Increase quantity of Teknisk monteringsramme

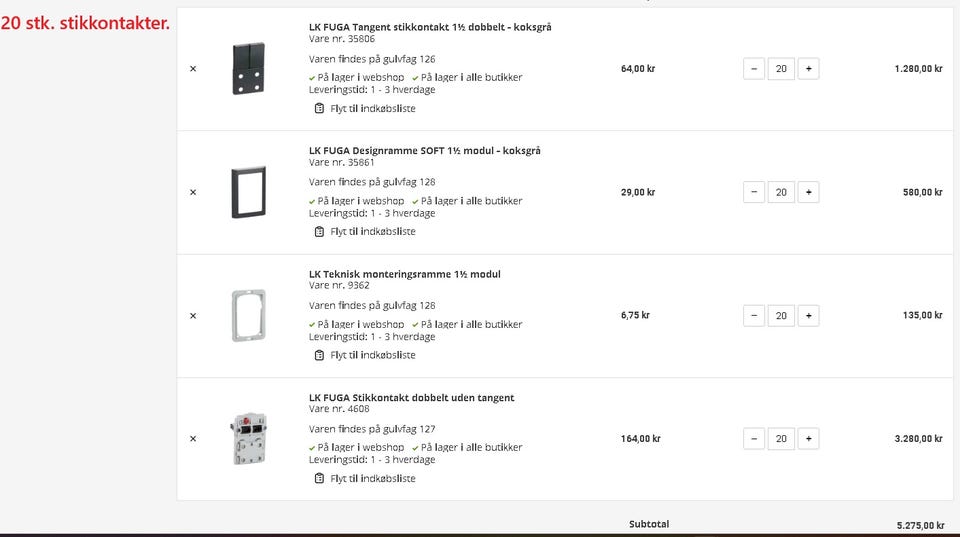click(x=808, y=316)
